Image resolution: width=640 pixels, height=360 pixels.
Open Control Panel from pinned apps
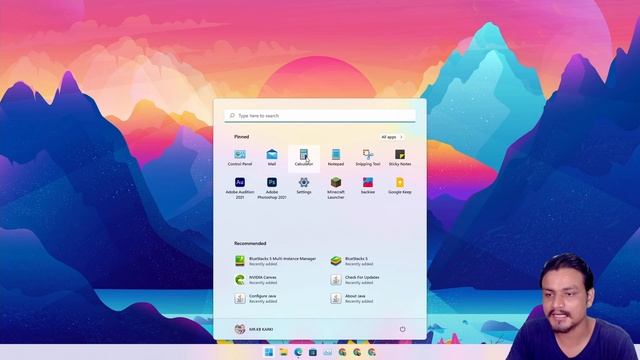pos(240,157)
